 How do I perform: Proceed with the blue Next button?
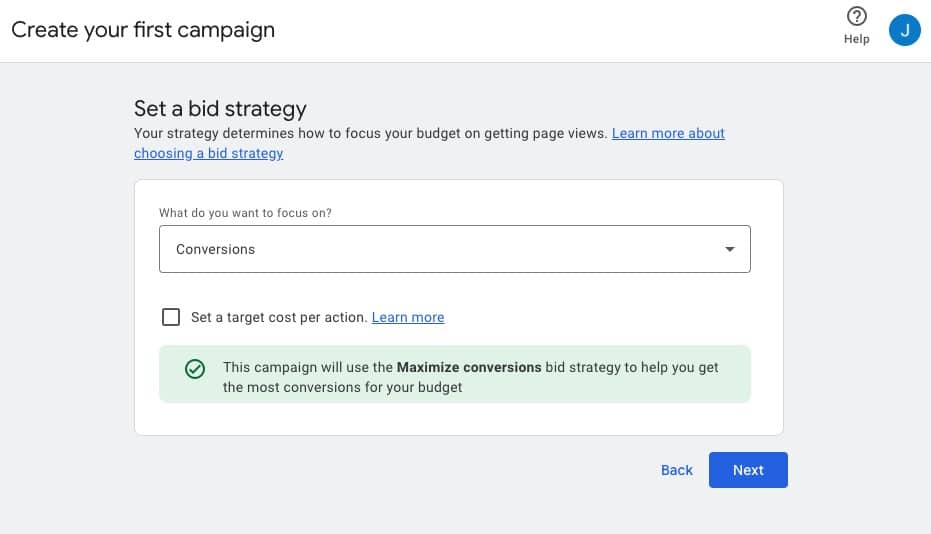pos(748,470)
